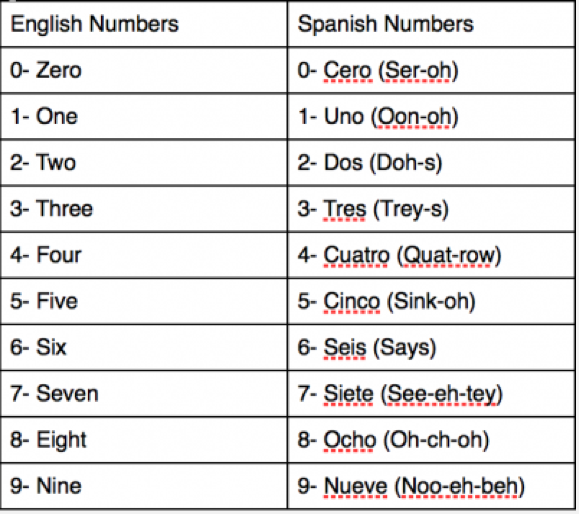Click the misspelled word Cero
This screenshot has width=579, height=514.
tap(347, 70)
